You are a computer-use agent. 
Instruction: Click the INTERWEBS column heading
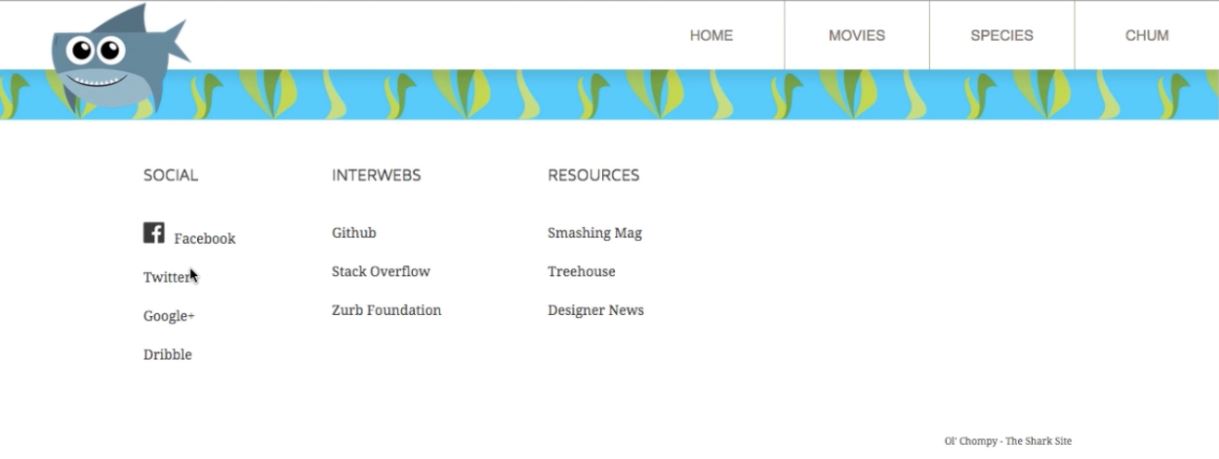pos(376,175)
